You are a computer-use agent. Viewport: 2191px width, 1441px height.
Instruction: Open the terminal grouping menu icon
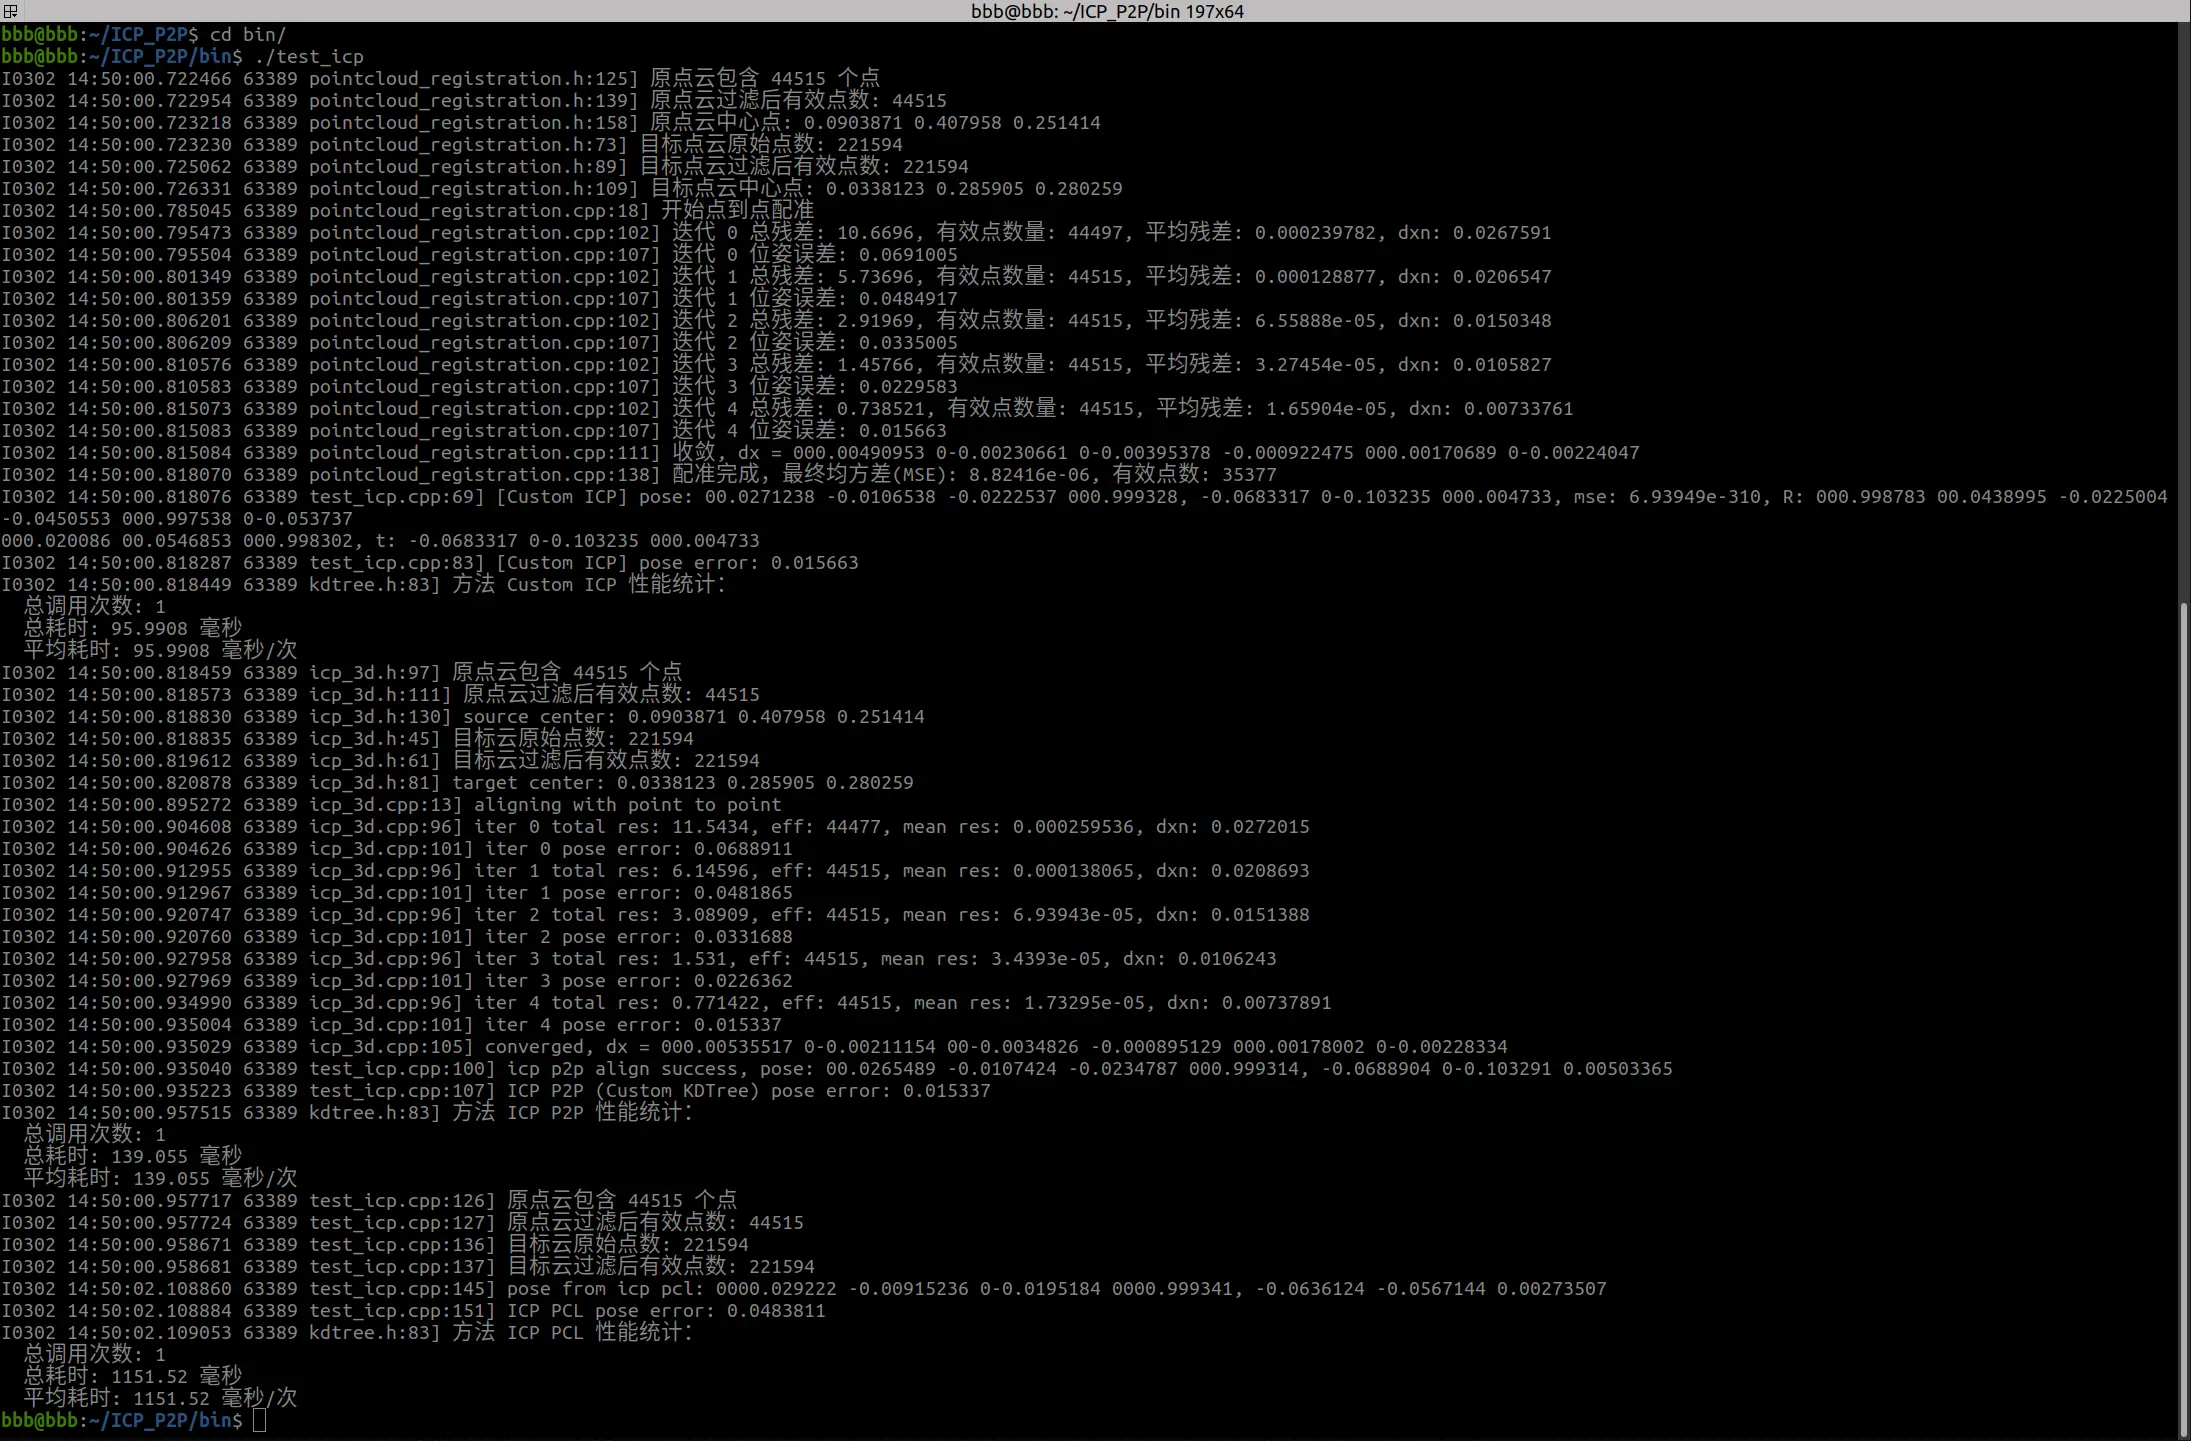coord(10,11)
